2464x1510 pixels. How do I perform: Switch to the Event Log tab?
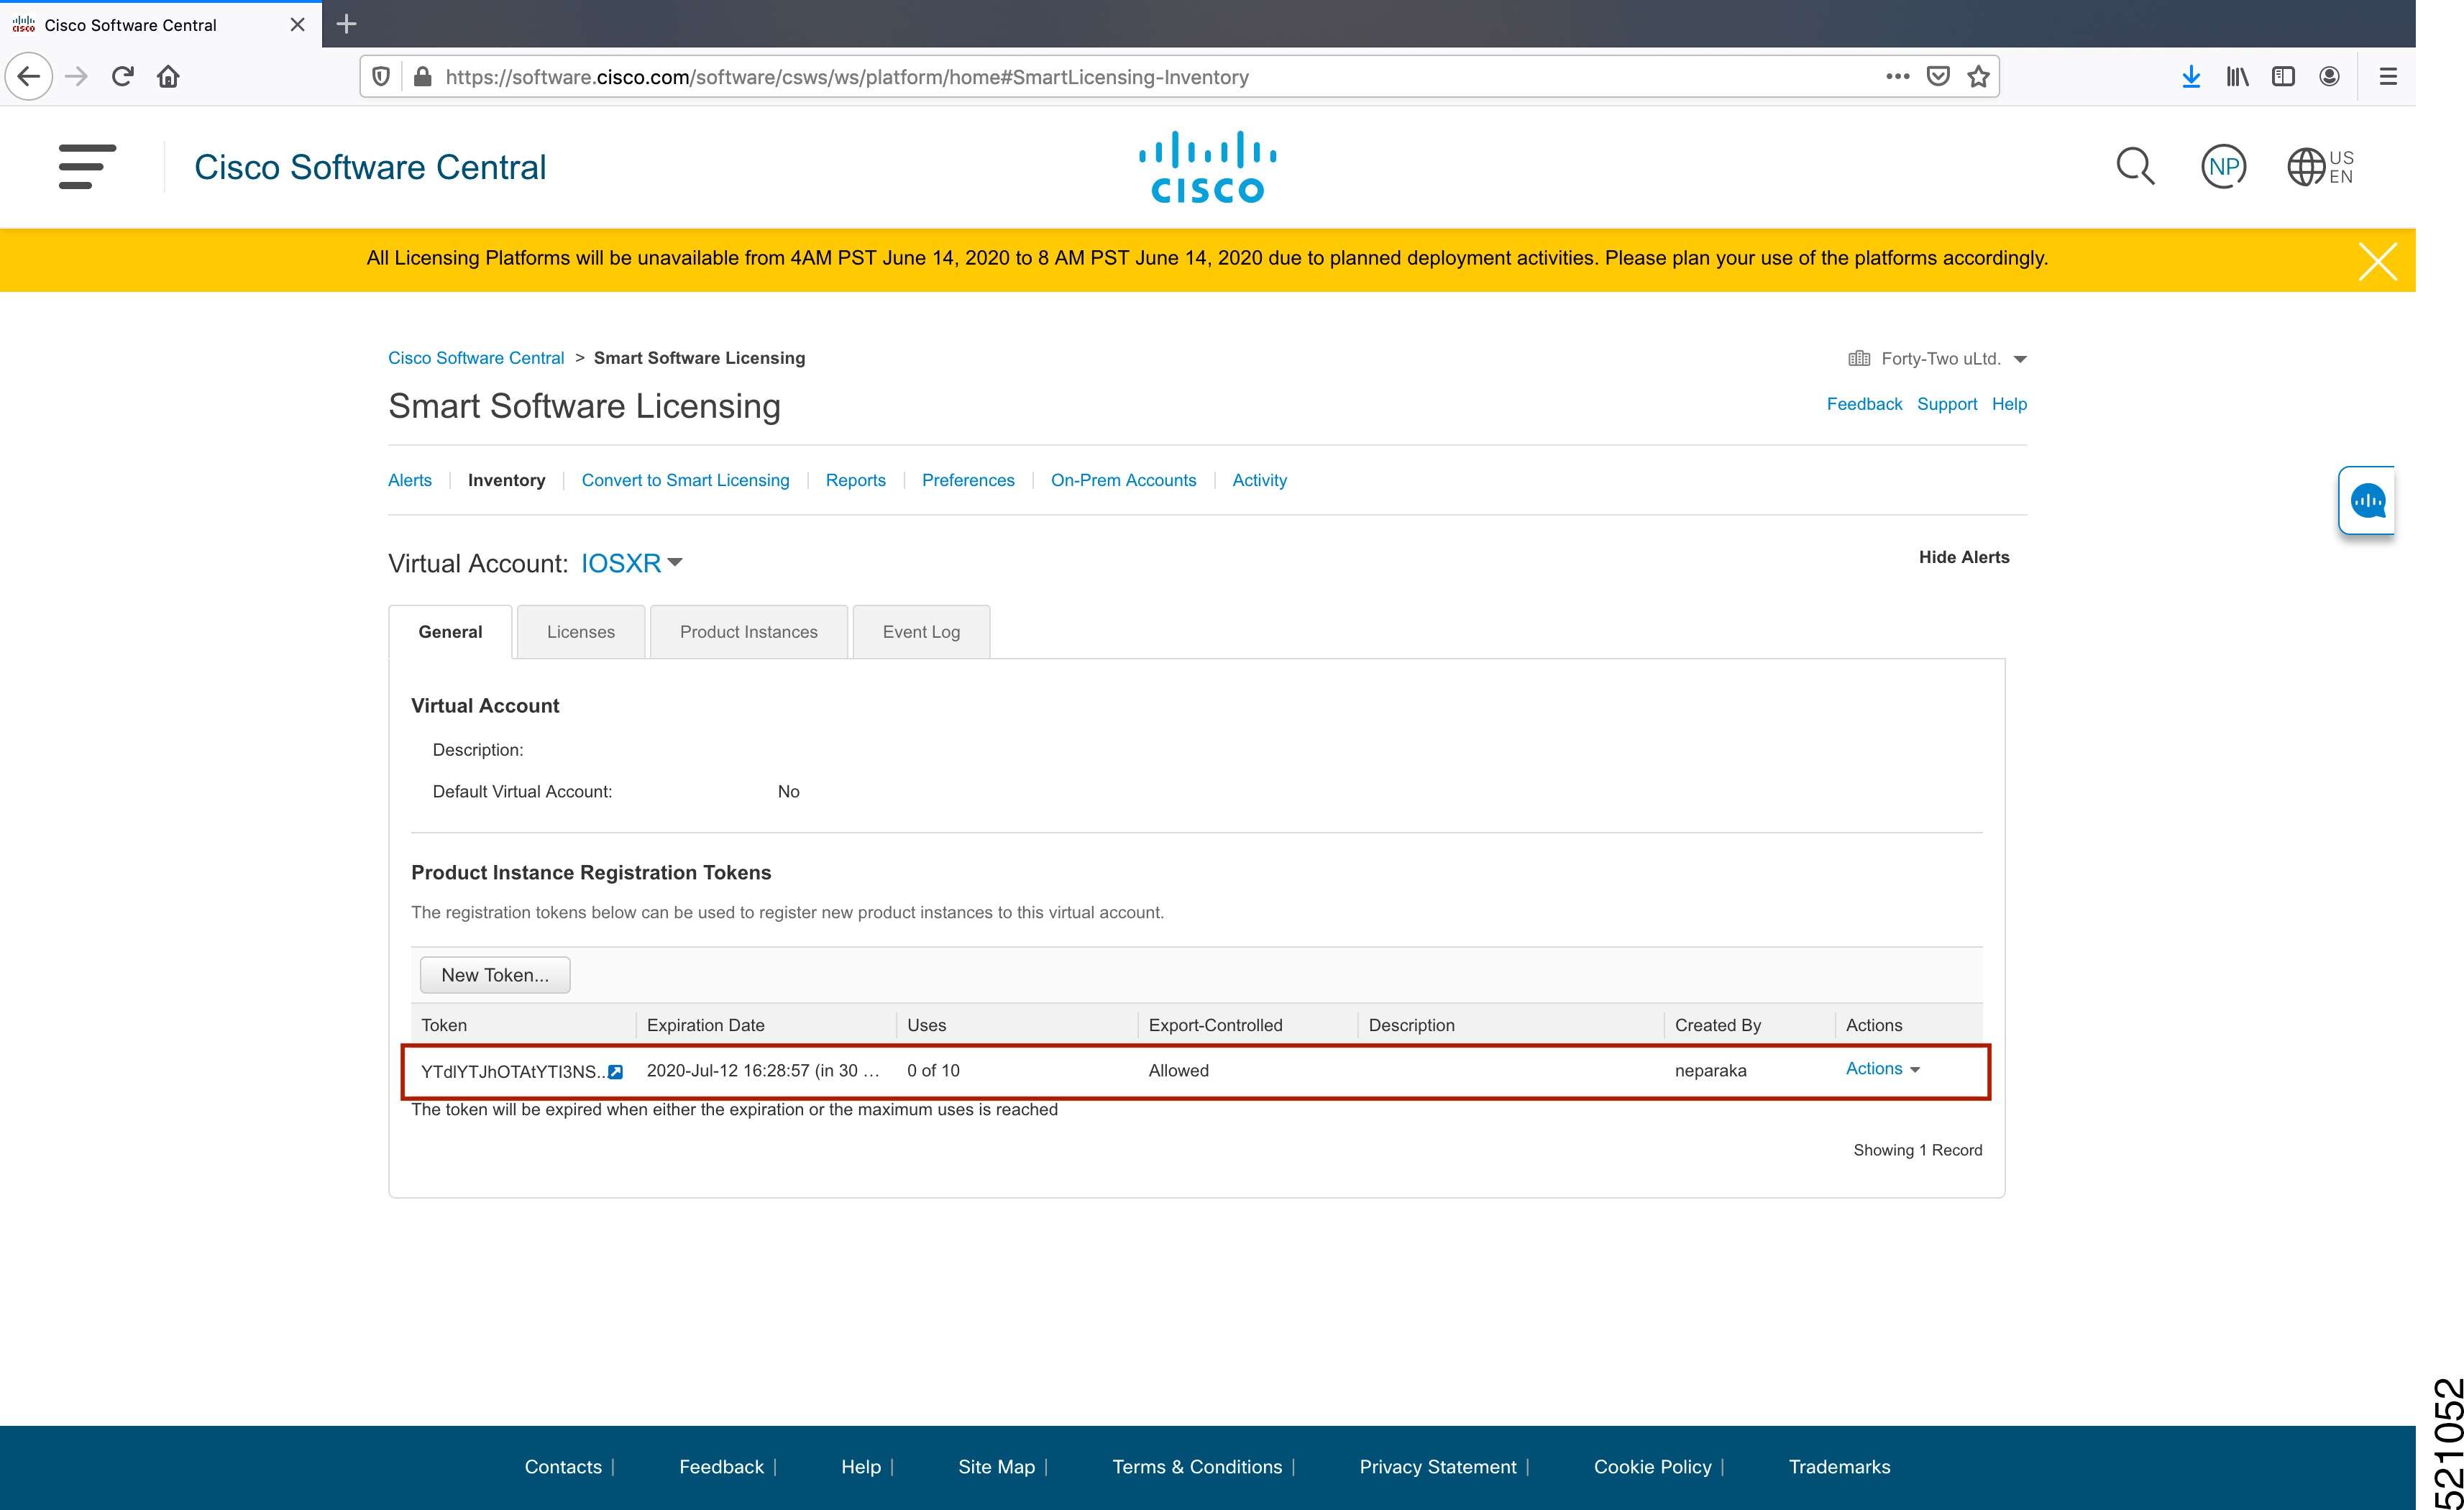click(x=920, y=631)
